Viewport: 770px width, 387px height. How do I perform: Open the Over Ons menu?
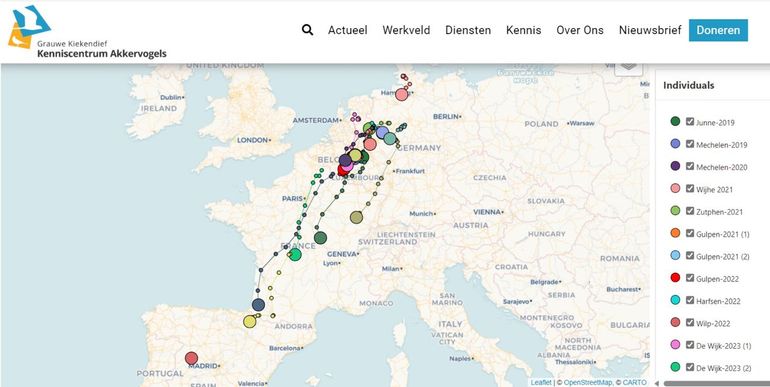pos(580,30)
